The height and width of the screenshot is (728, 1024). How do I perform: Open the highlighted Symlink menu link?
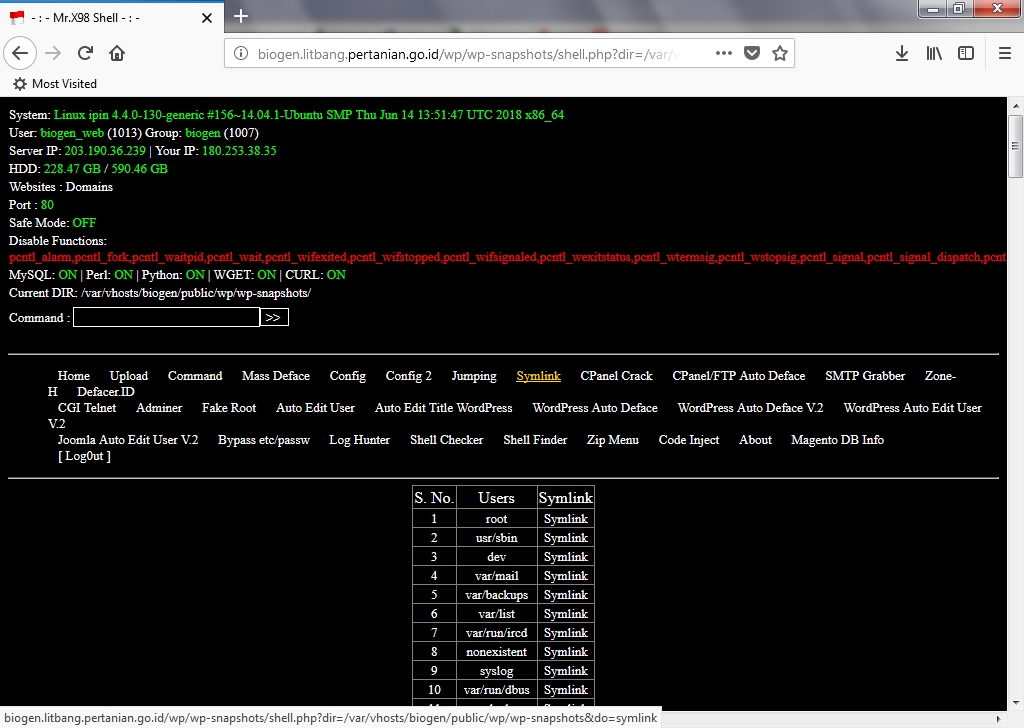pyautogui.click(x=538, y=376)
